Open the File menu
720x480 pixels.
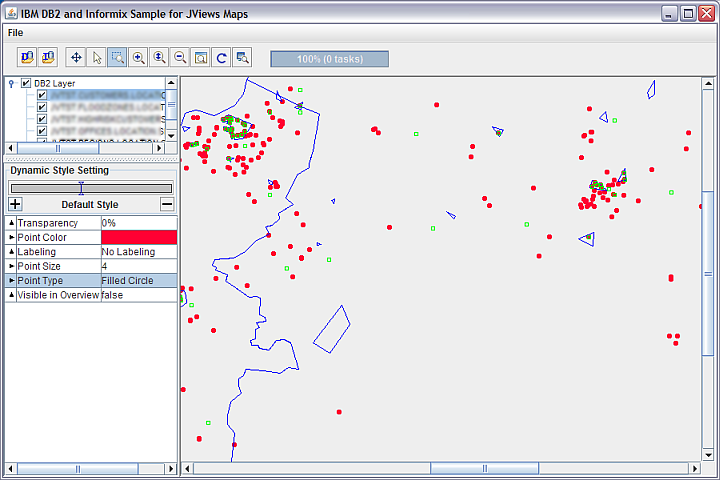pos(15,33)
